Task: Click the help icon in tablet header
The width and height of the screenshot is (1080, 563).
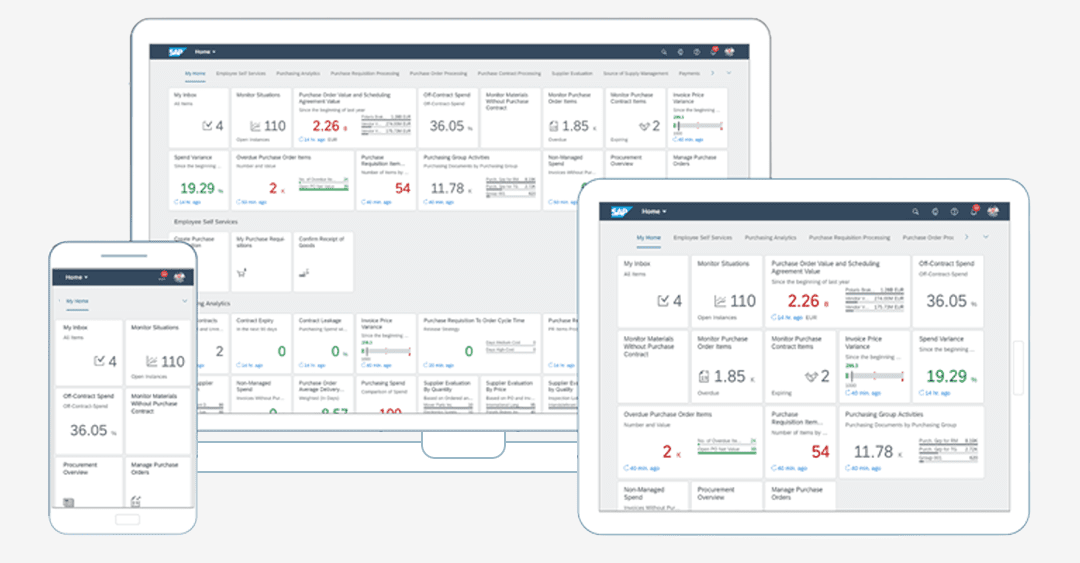Action: pyautogui.click(x=954, y=212)
